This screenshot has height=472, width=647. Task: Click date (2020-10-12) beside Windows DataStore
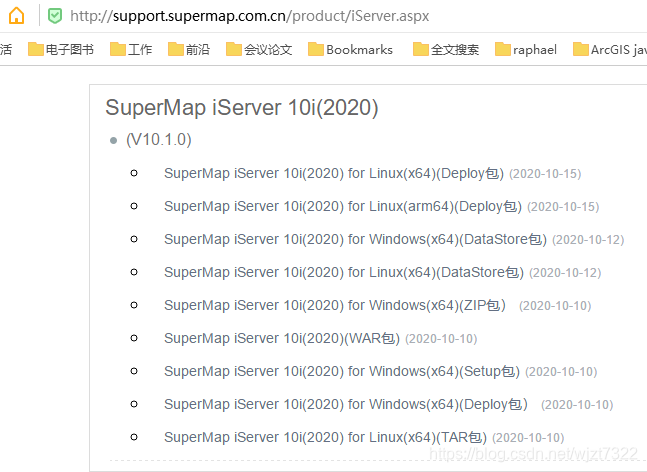pos(588,240)
